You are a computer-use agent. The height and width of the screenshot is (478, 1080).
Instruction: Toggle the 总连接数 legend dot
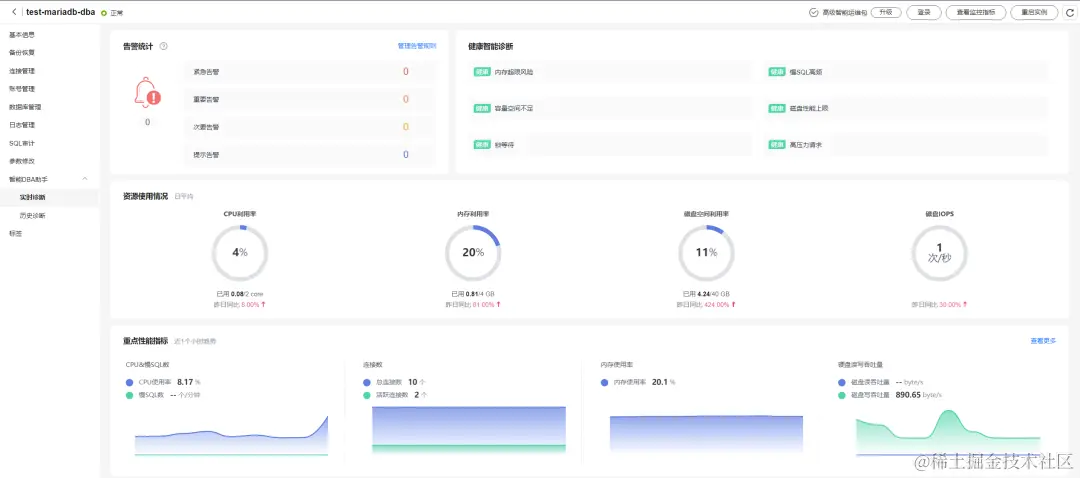click(367, 382)
